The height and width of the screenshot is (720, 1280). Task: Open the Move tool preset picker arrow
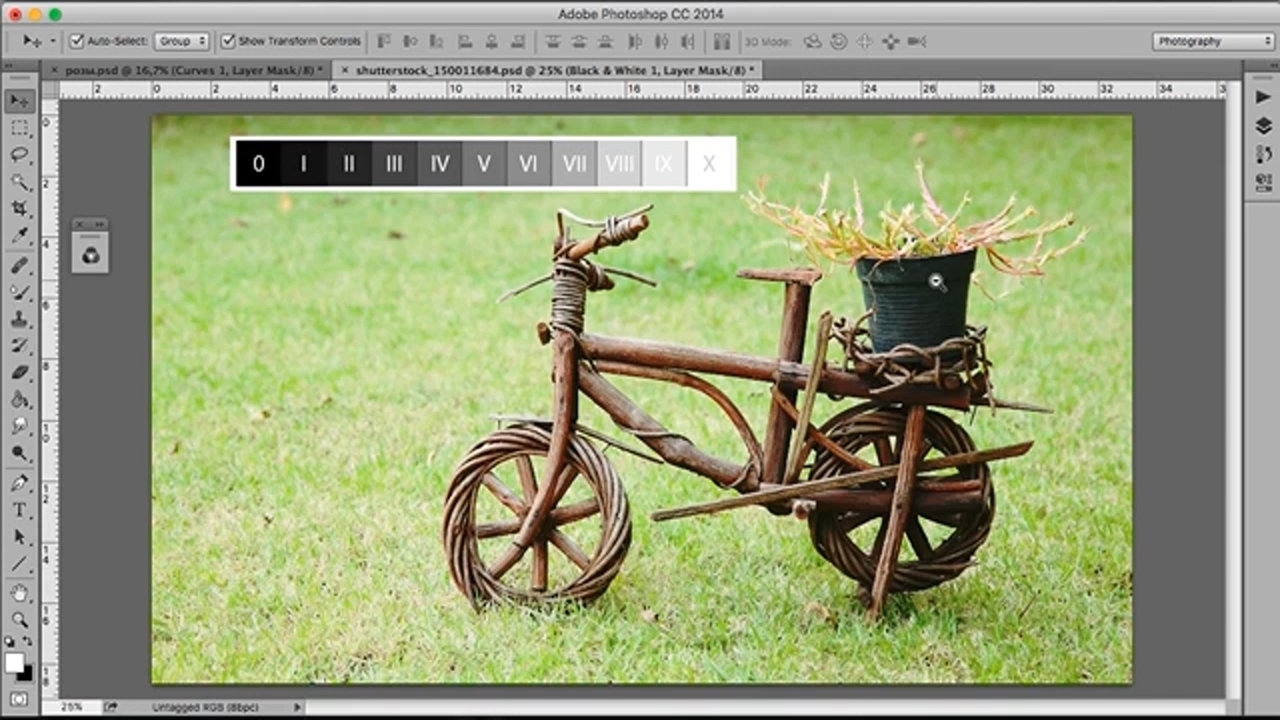pos(53,41)
